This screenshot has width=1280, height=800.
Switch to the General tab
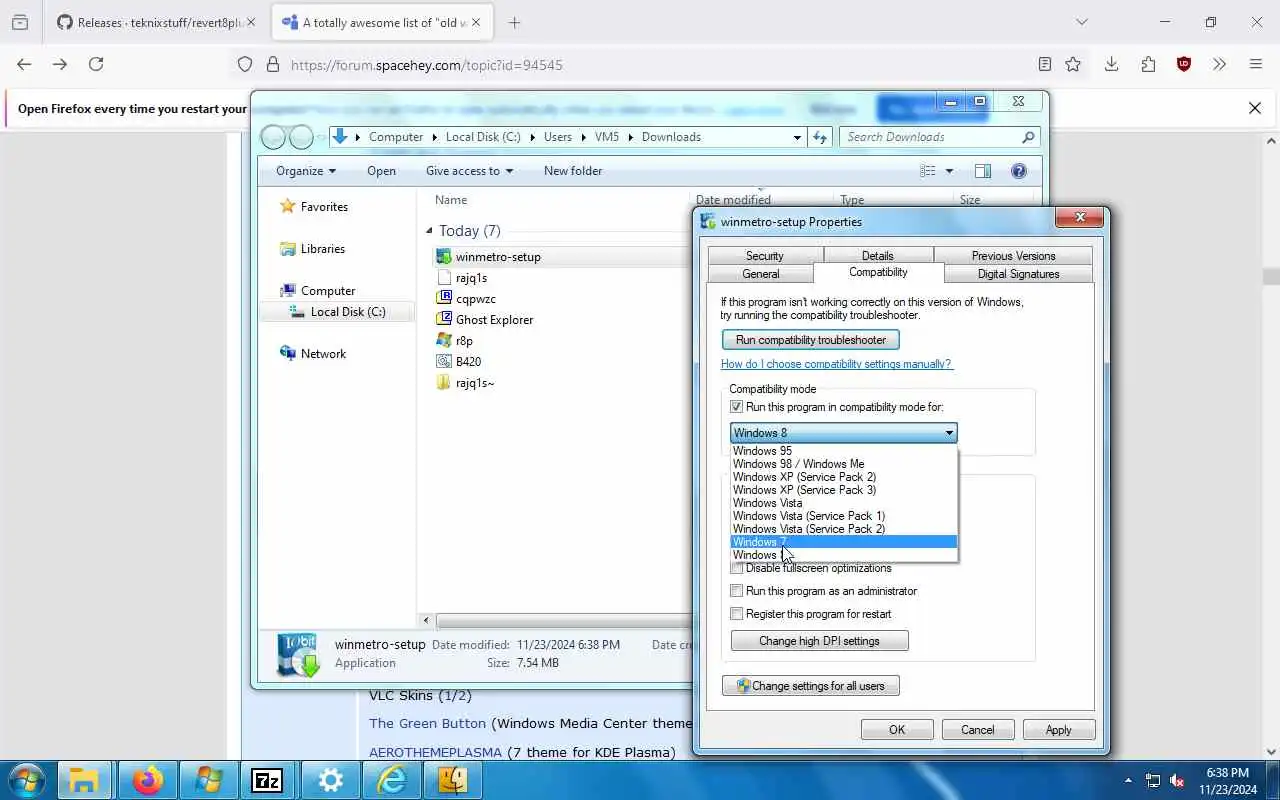click(x=760, y=274)
